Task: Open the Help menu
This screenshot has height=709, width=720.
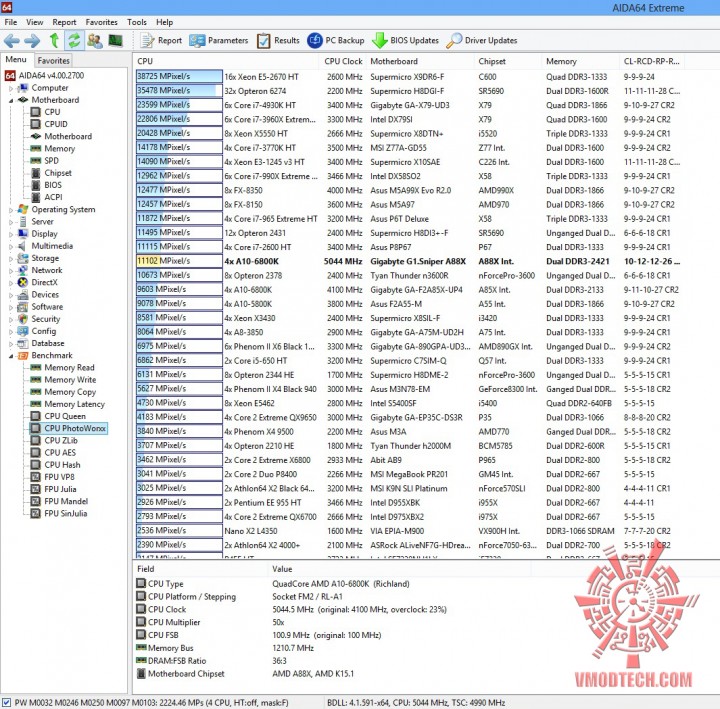Action: point(164,22)
